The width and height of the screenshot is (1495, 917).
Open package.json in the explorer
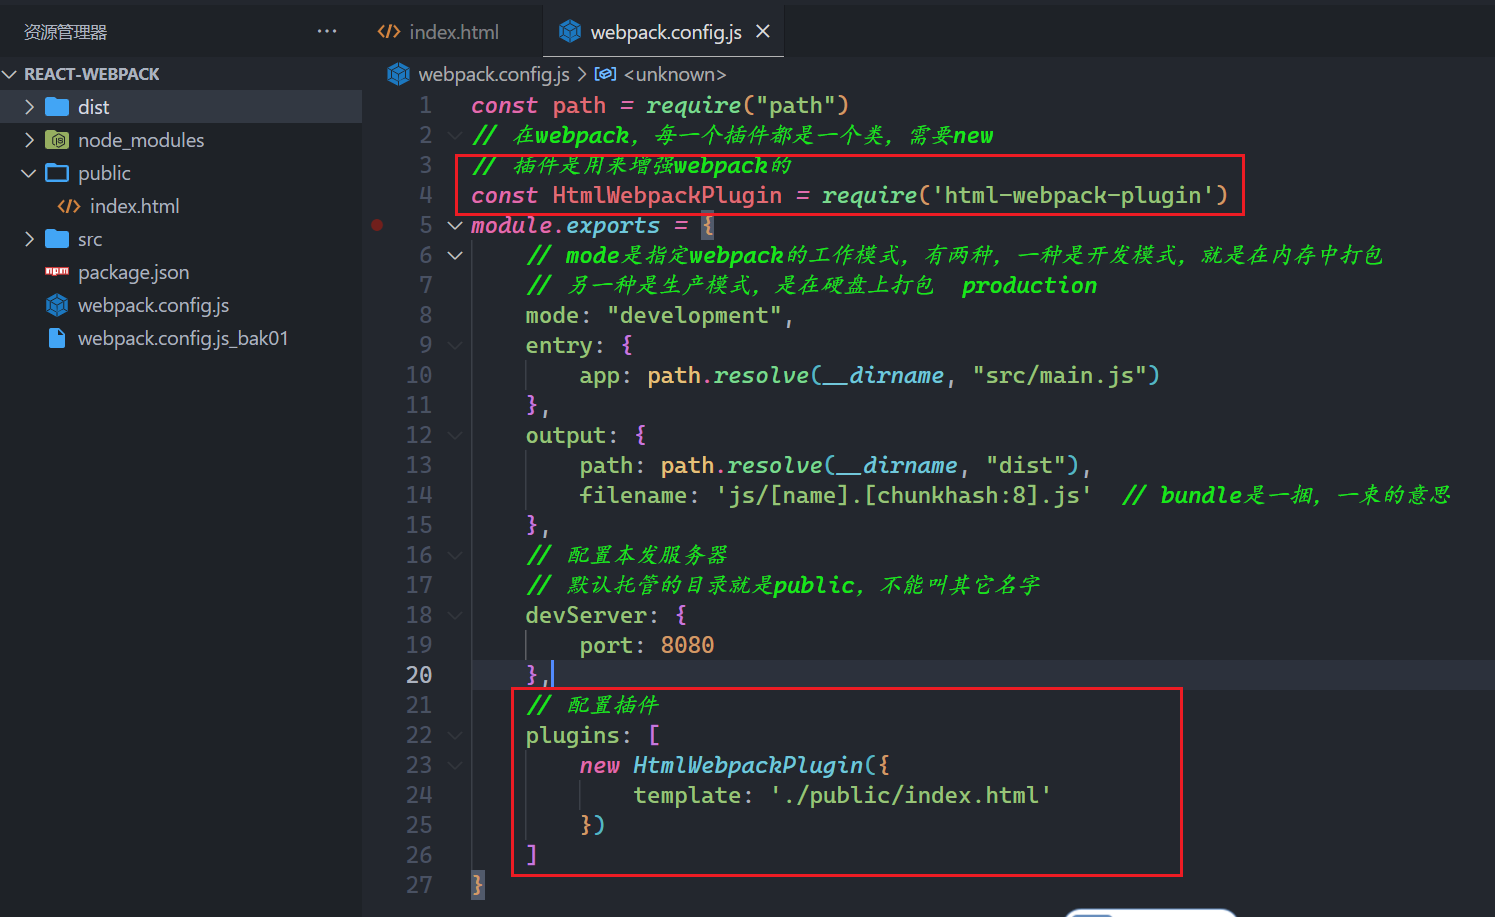coord(133,272)
